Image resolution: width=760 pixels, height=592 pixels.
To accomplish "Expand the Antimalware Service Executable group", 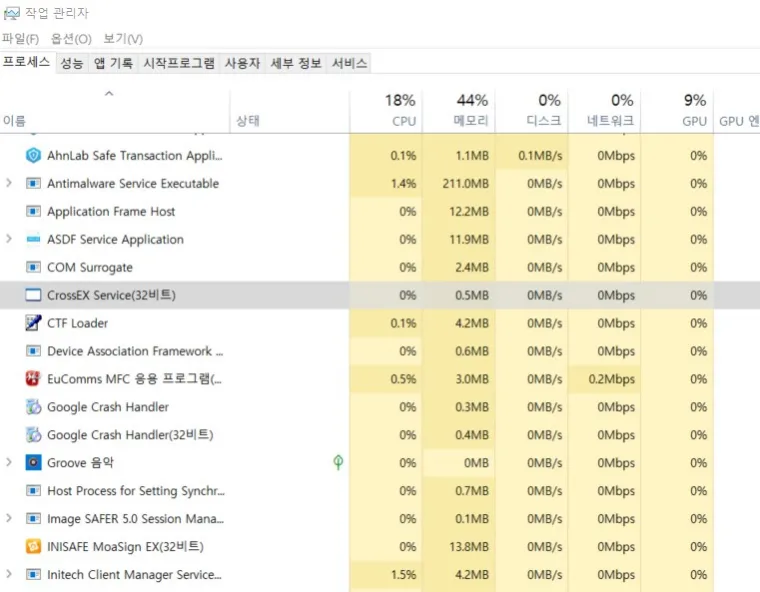I will click(x=9, y=183).
